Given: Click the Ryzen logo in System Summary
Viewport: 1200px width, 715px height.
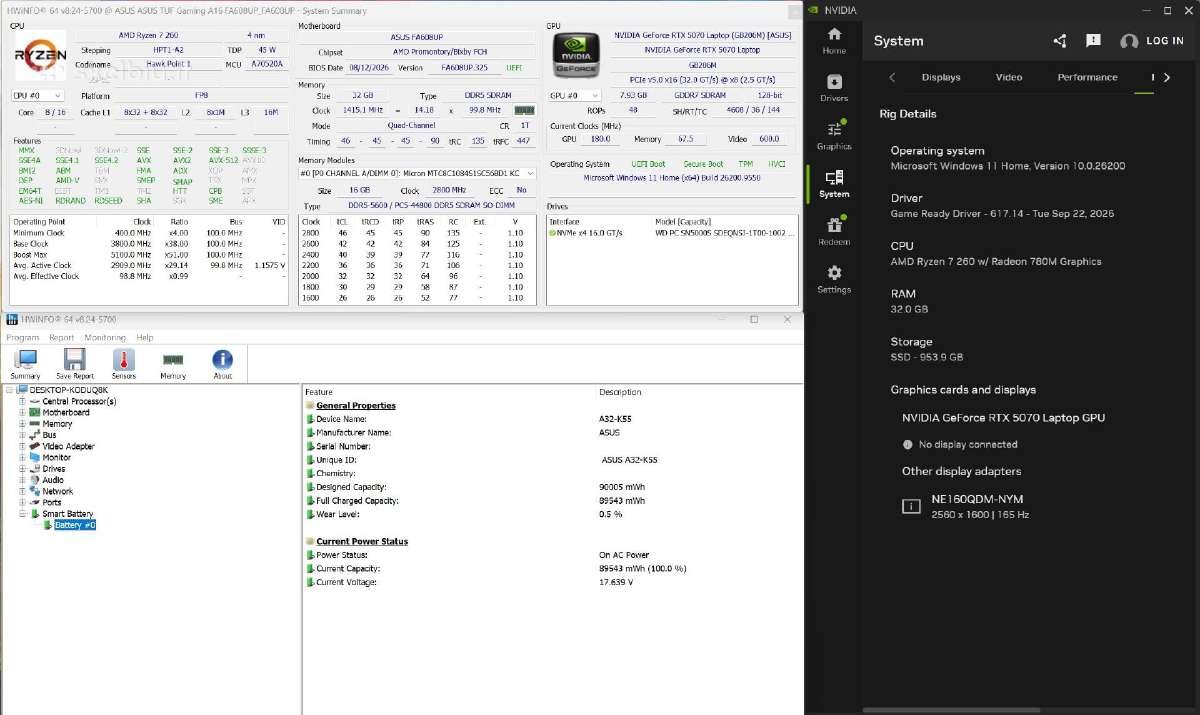Looking at the screenshot, I should click(x=40, y=56).
